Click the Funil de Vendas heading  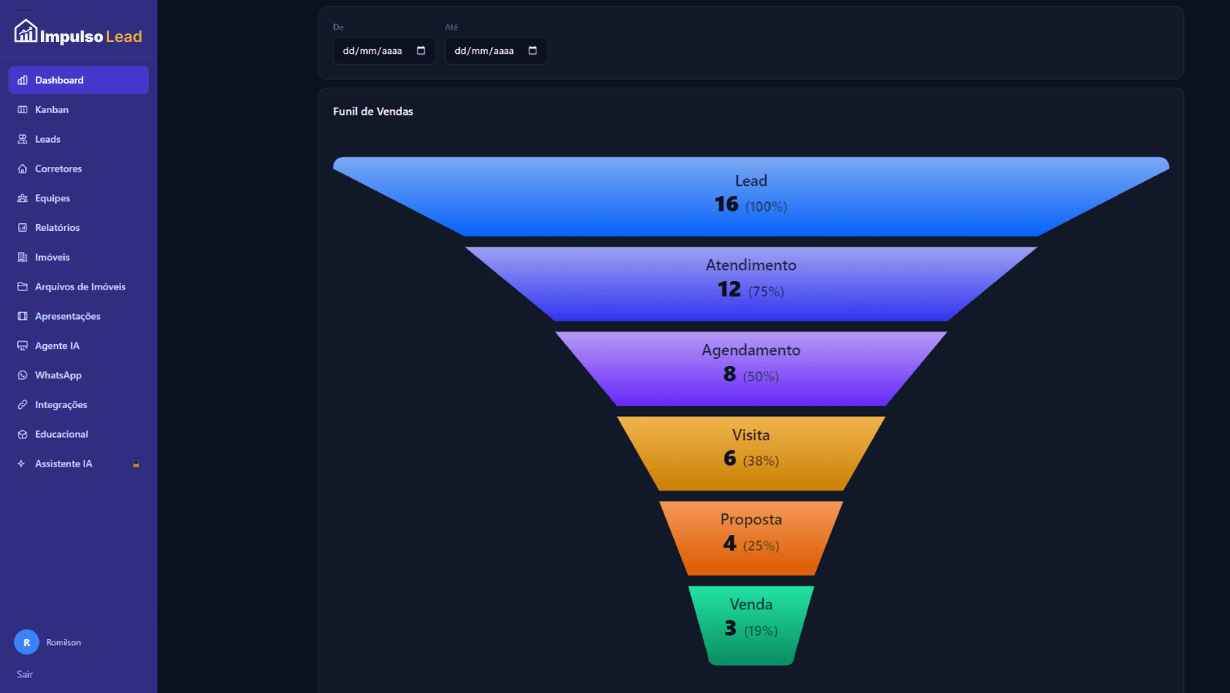373,111
